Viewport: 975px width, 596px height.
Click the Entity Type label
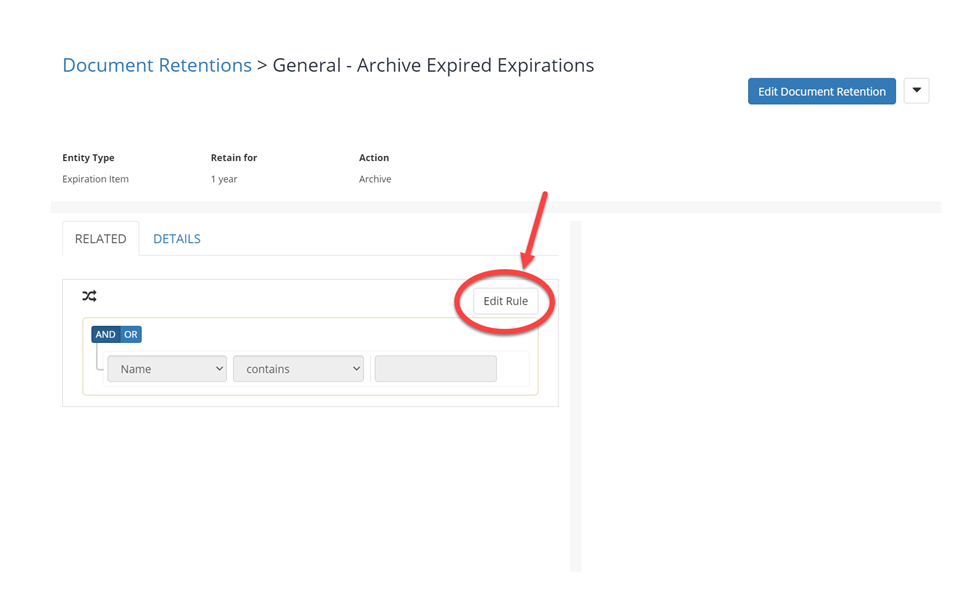[88, 158]
